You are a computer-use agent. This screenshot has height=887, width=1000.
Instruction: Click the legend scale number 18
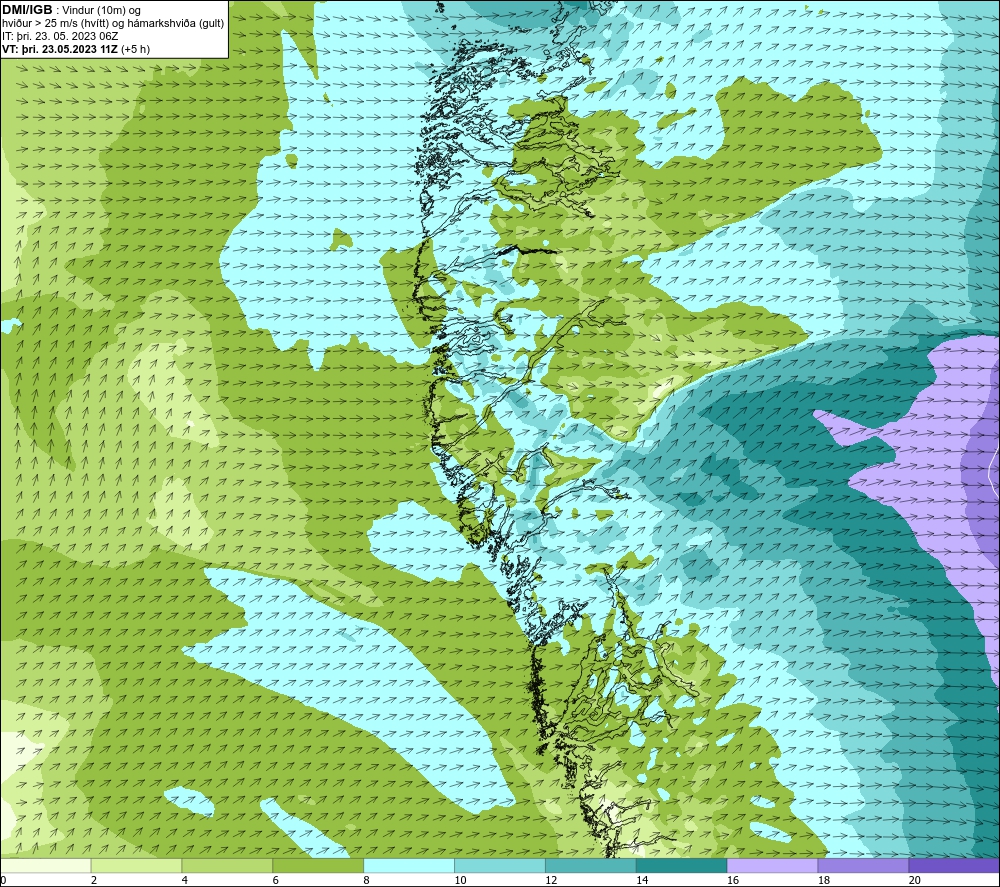coord(823,880)
